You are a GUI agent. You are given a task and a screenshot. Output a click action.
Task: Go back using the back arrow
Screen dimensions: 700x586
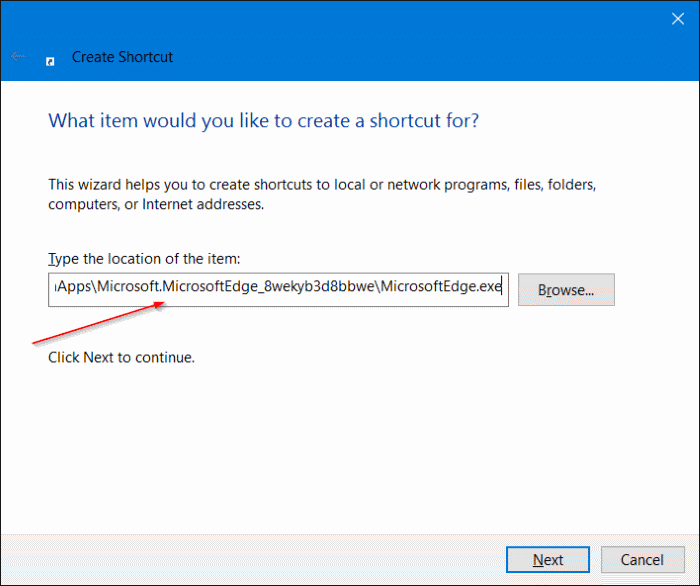pos(18,57)
